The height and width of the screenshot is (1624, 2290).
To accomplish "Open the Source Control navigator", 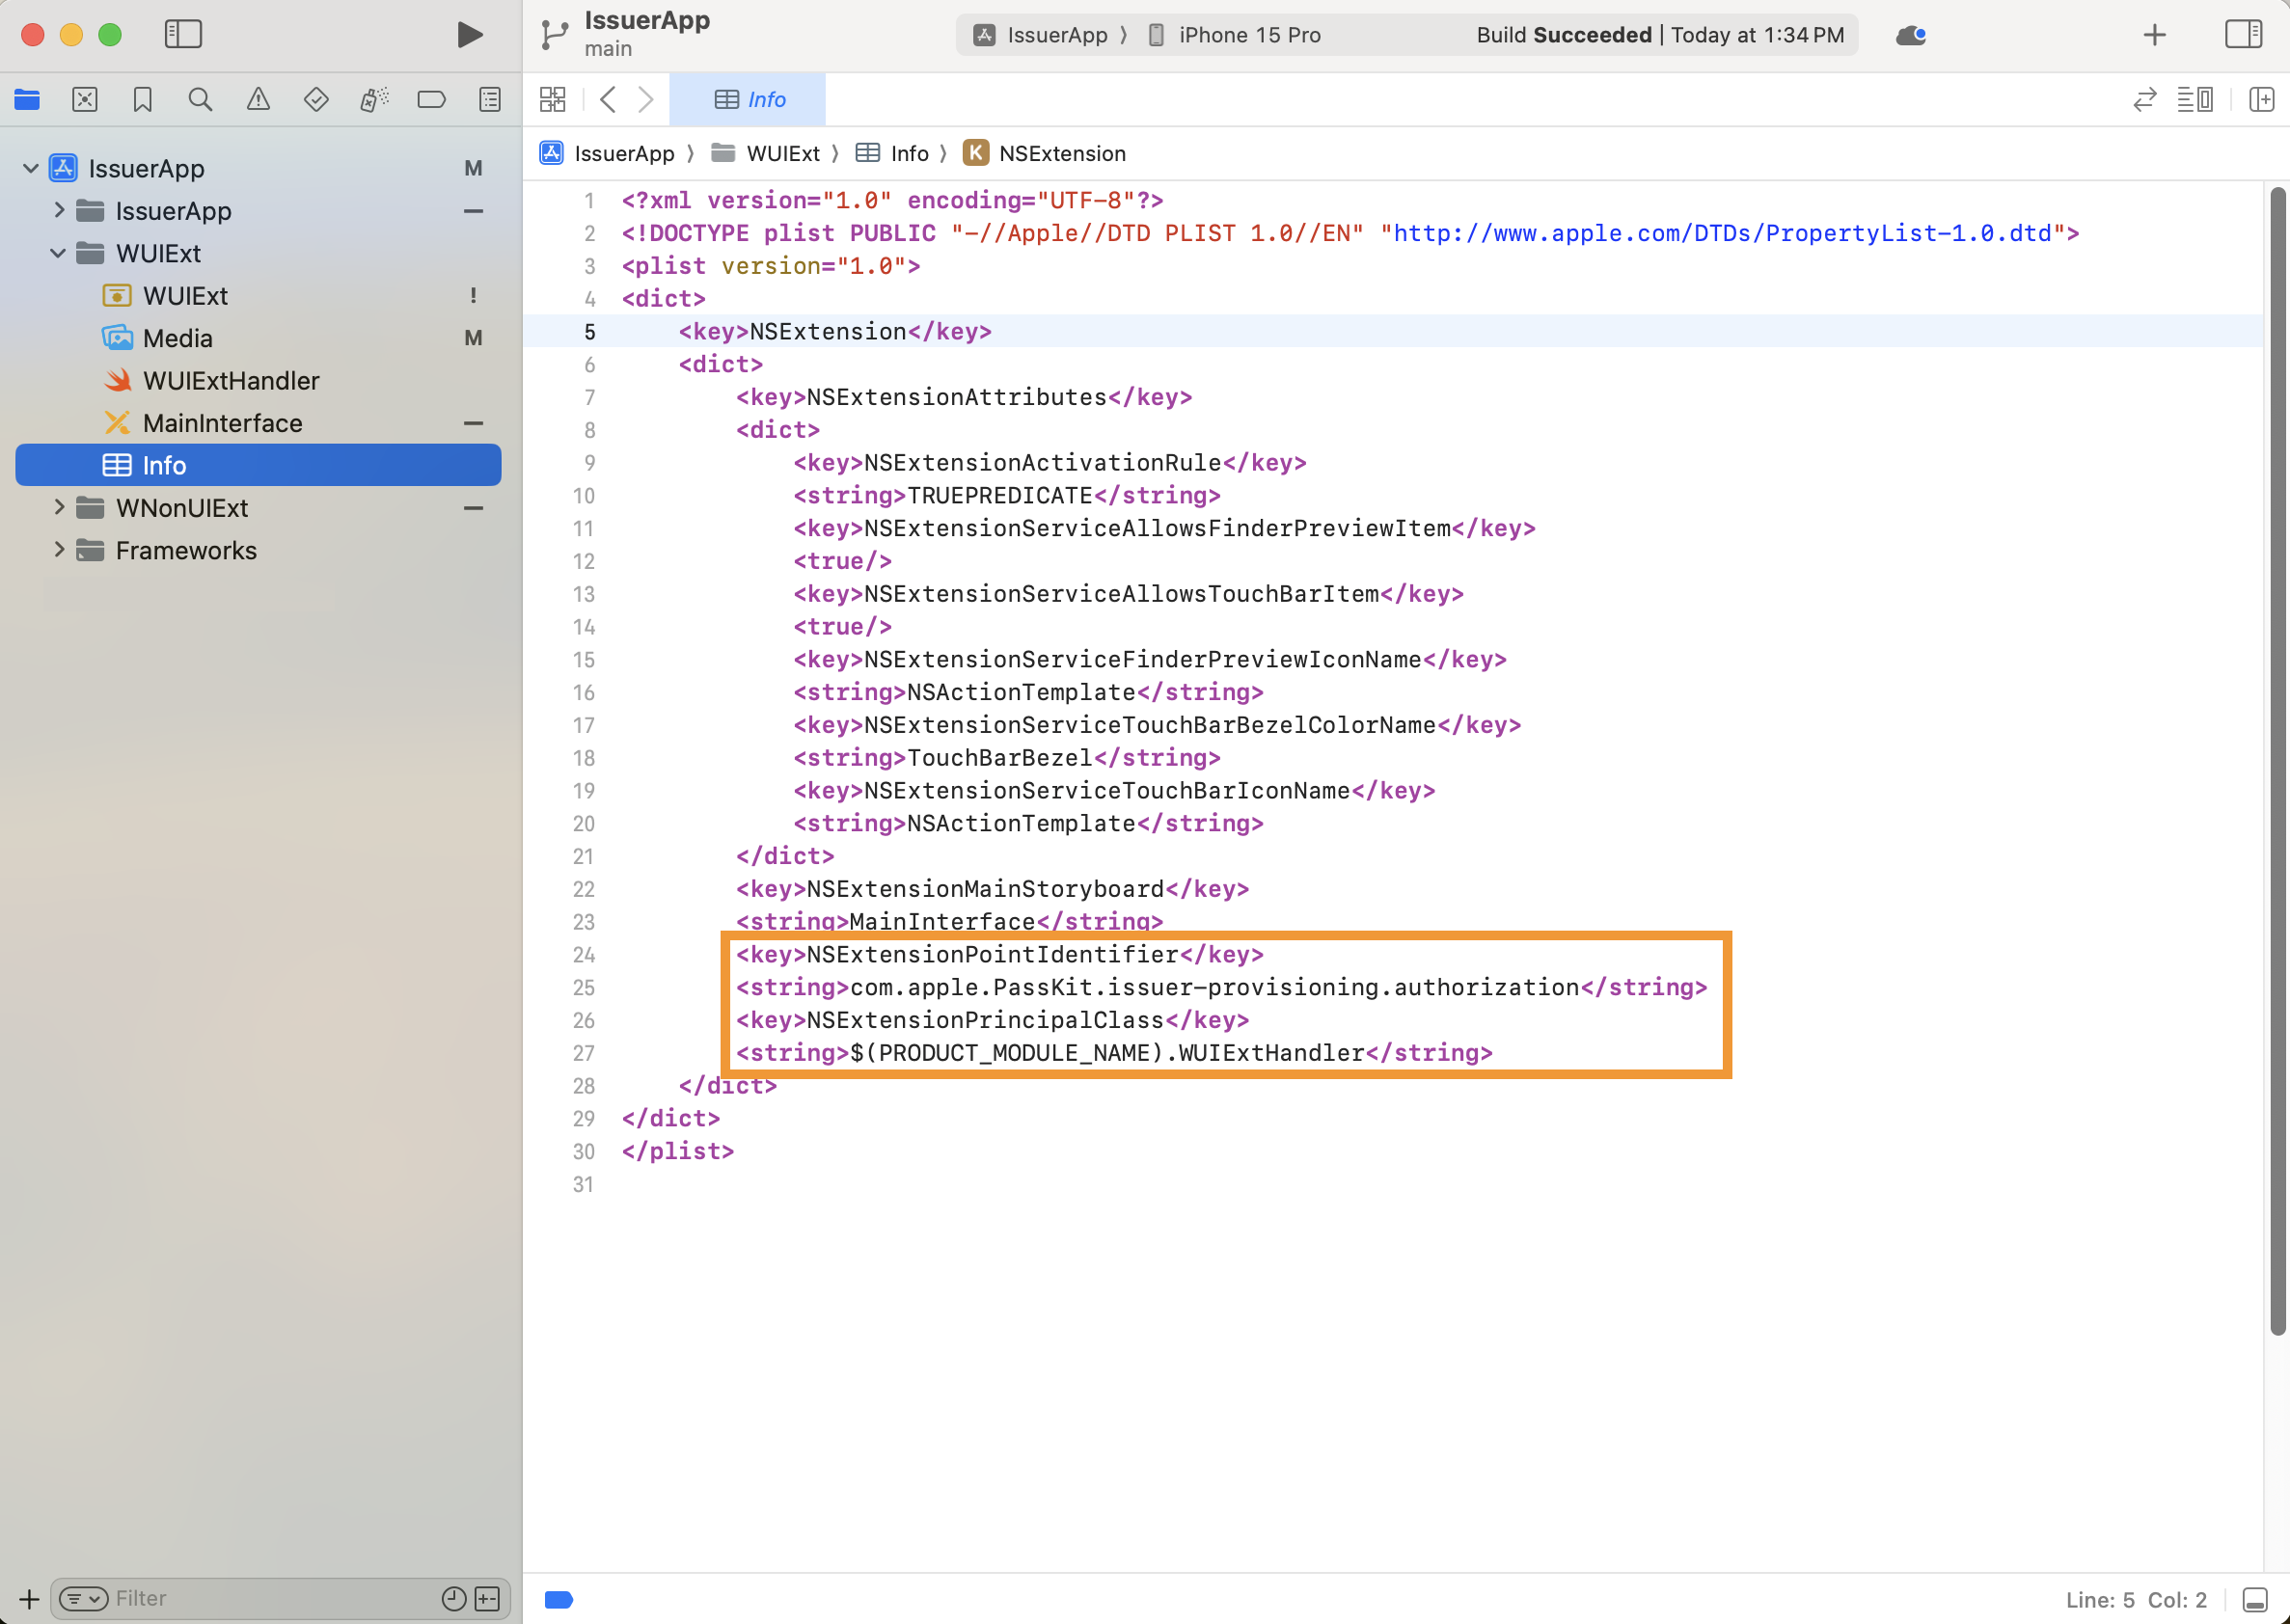I will point(85,99).
